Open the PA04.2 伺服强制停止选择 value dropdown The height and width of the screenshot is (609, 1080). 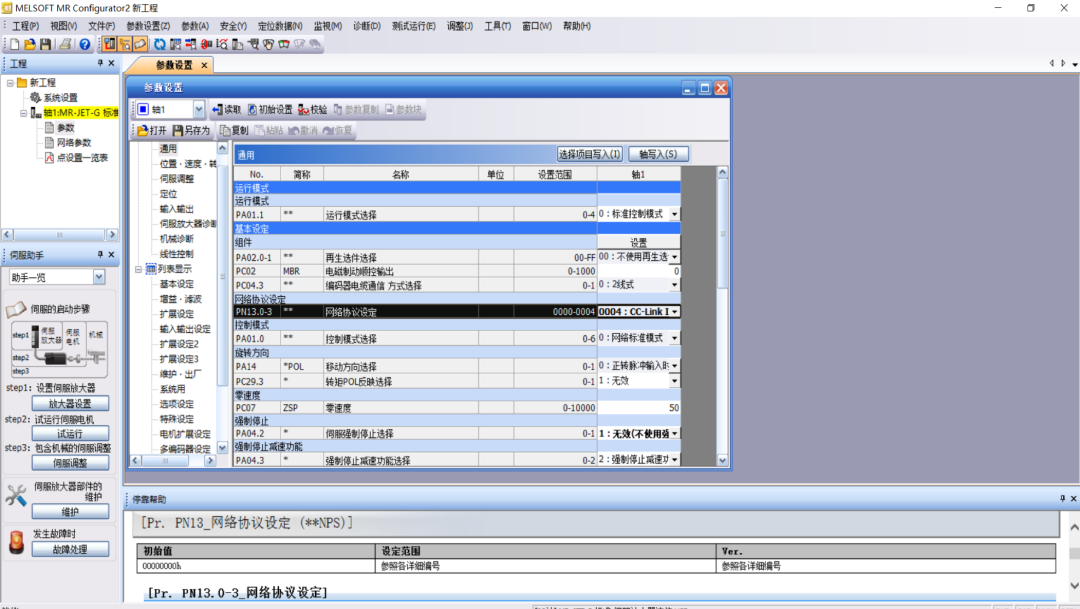674,434
